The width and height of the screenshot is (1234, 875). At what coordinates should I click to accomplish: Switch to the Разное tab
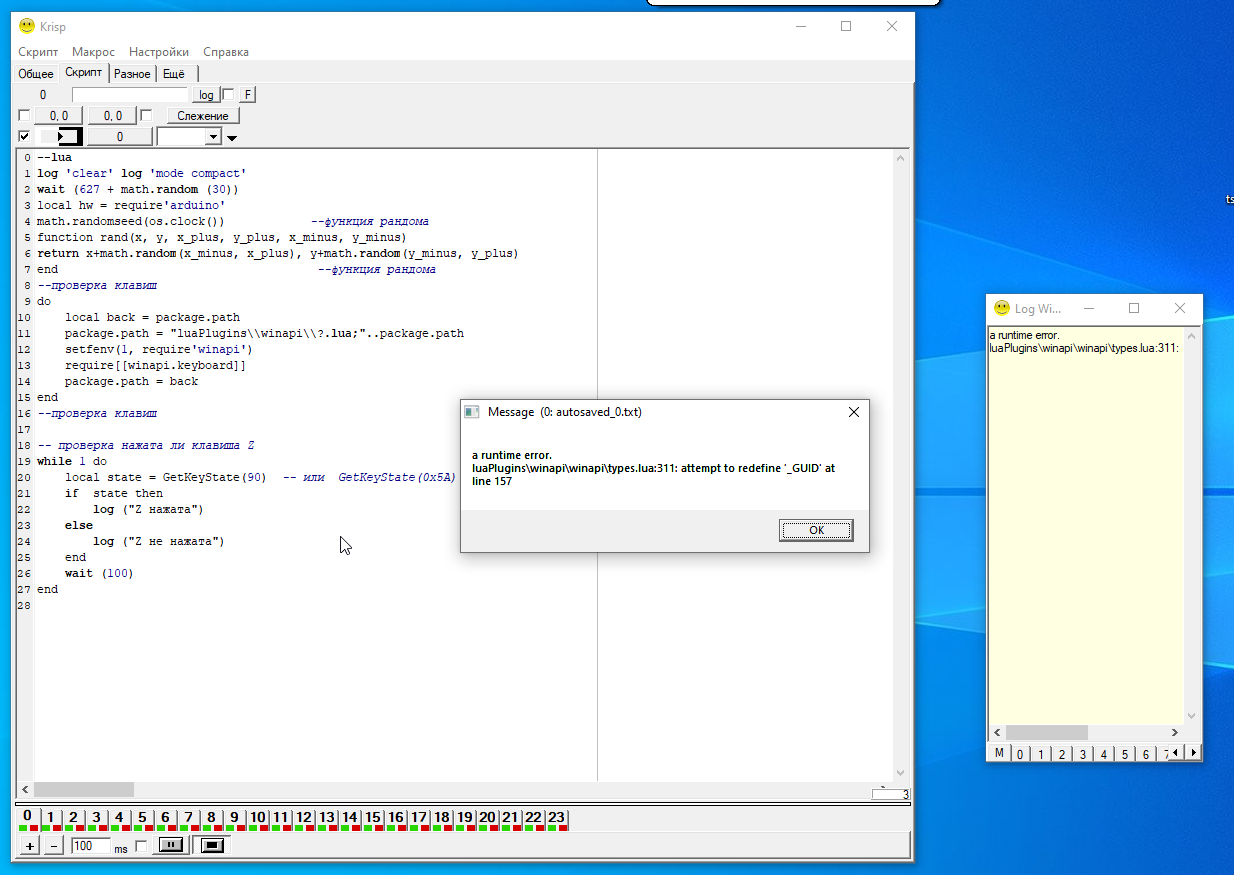[132, 74]
